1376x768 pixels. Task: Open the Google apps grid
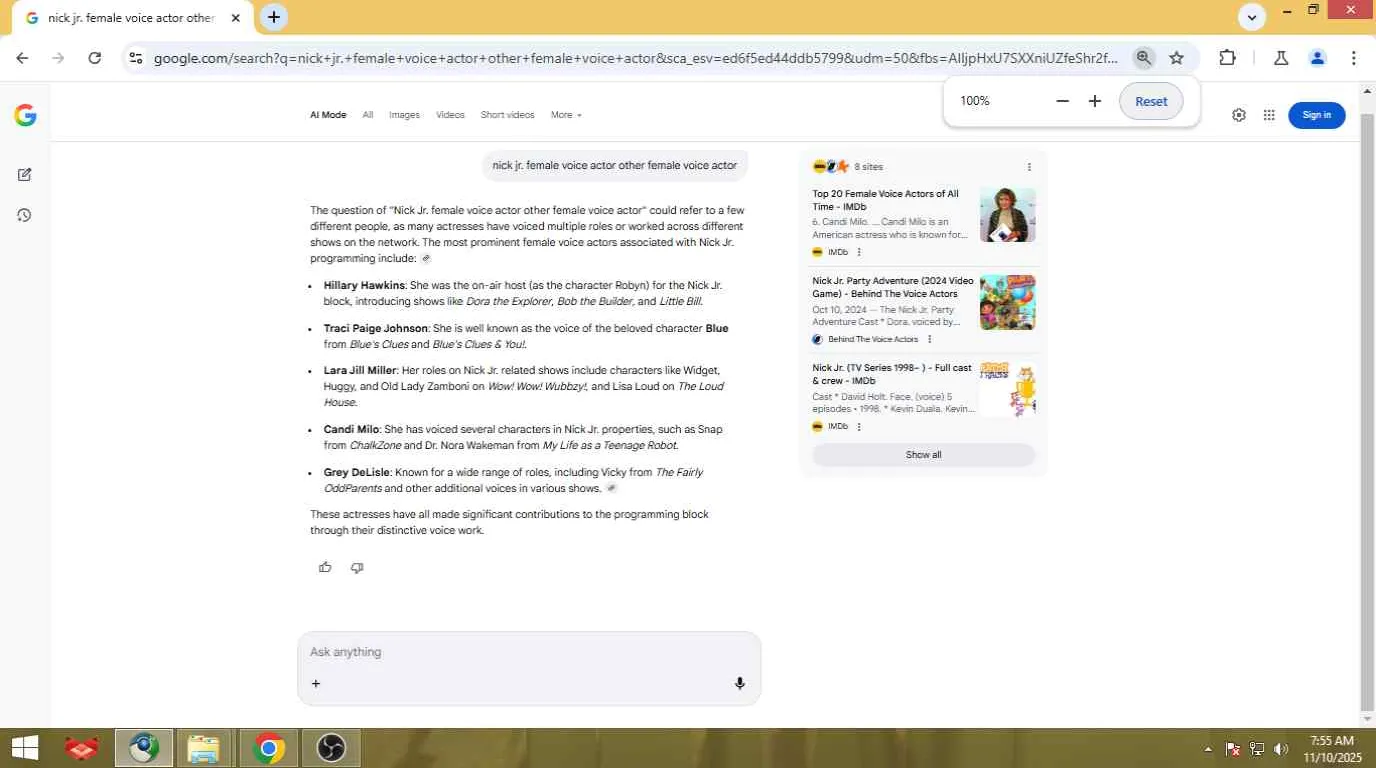coord(1269,115)
